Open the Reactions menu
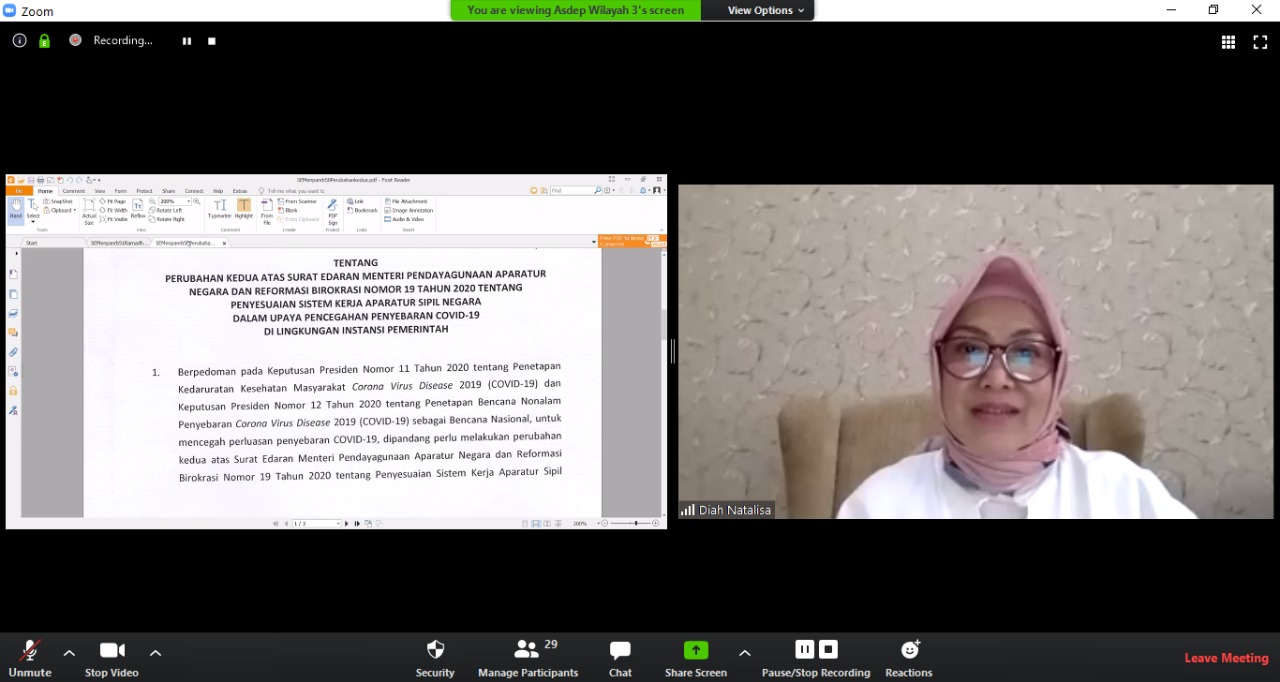This screenshot has width=1280, height=682. point(909,658)
